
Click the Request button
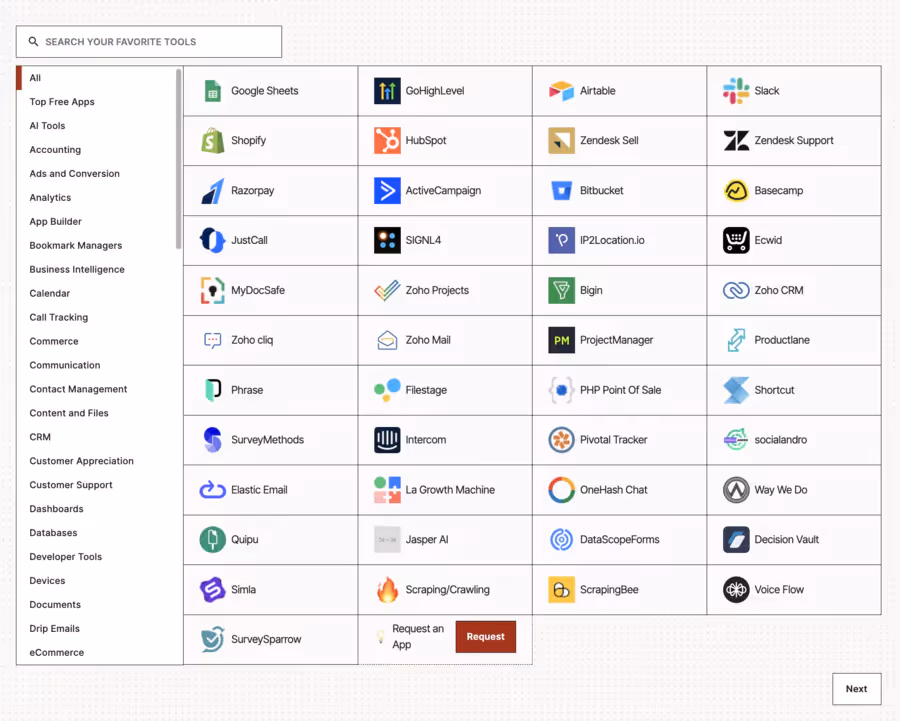coord(486,637)
